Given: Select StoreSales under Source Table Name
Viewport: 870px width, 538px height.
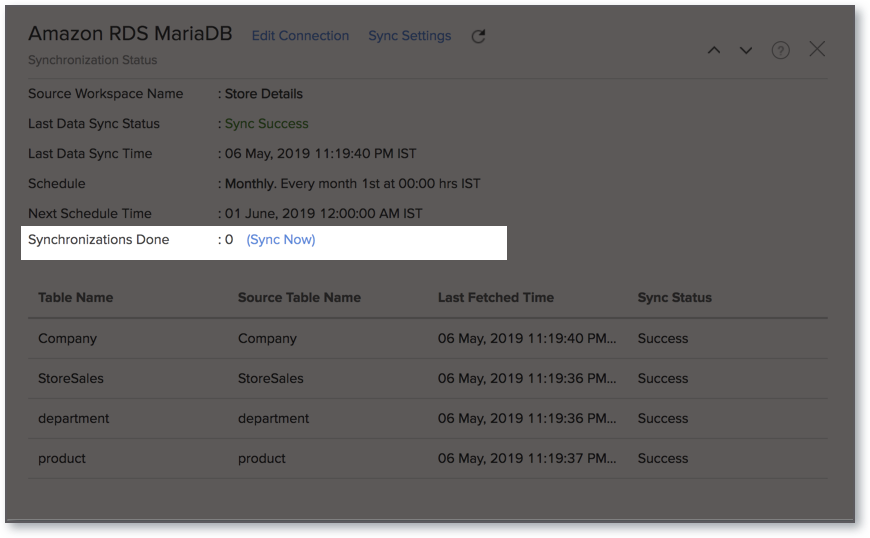Looking at the screenshot, I should tap(270, 378).
